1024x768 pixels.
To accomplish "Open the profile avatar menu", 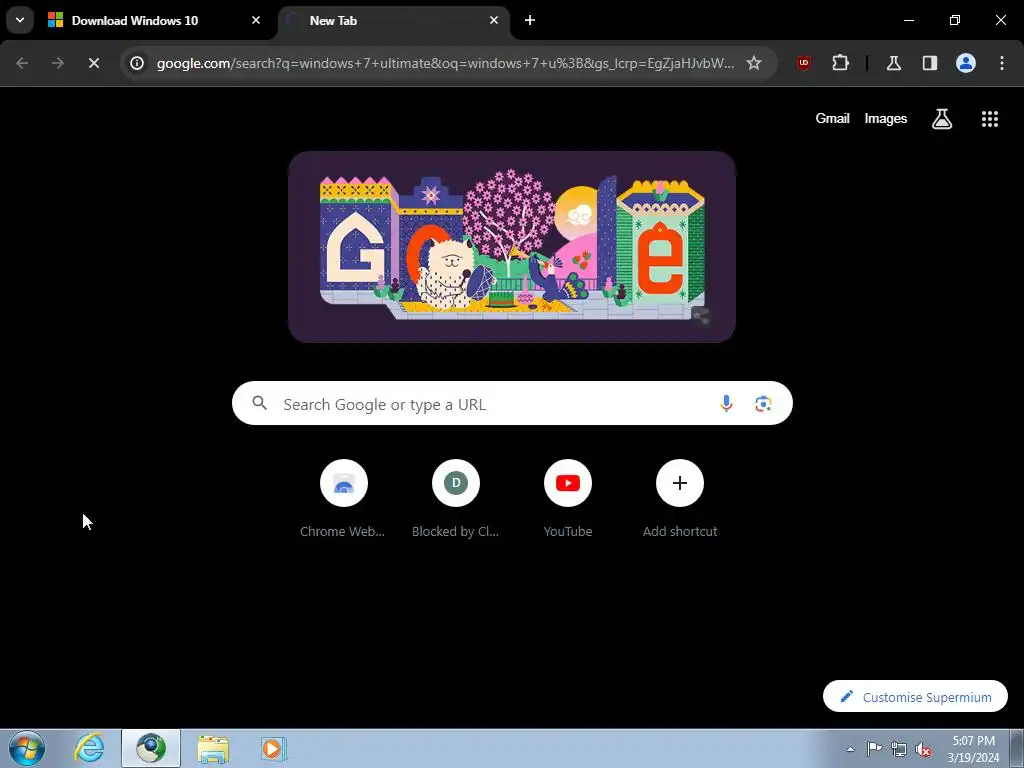I will pos(966,63).
